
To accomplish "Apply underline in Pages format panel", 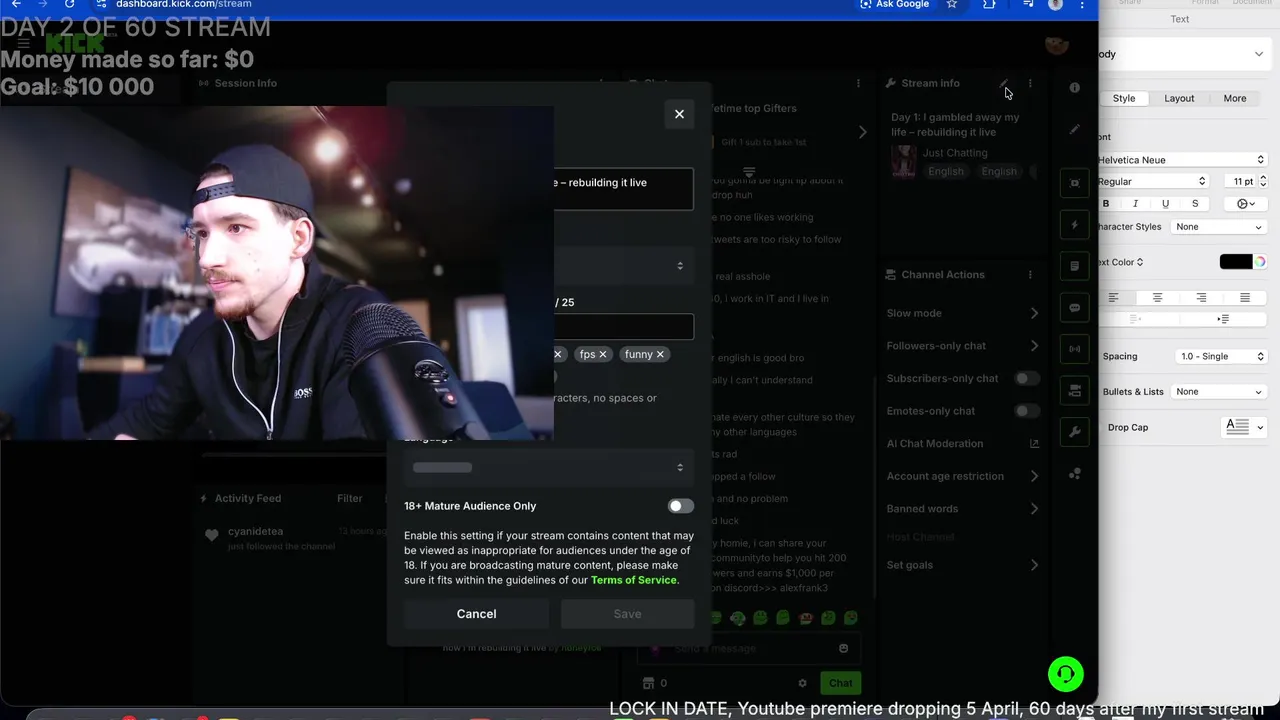I will 1165,204.
